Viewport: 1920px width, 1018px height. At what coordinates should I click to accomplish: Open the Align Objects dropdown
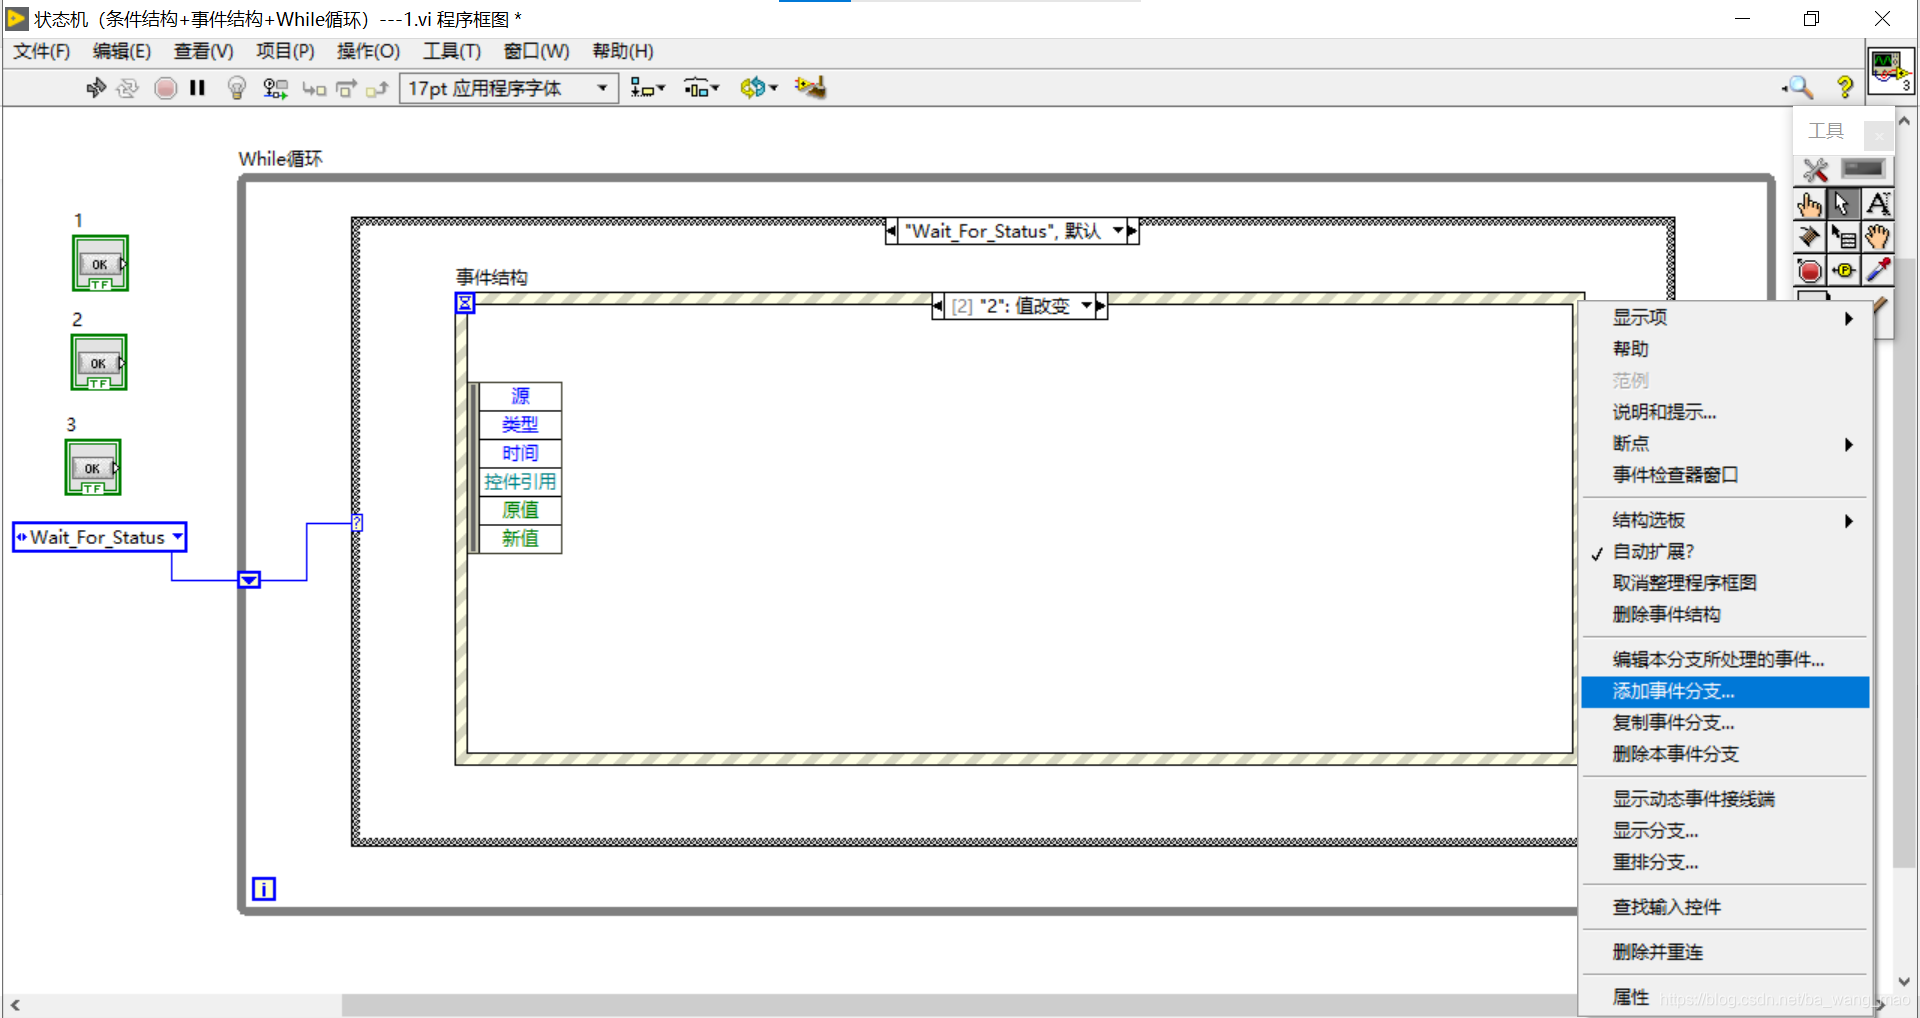click(x=647, y=88)
